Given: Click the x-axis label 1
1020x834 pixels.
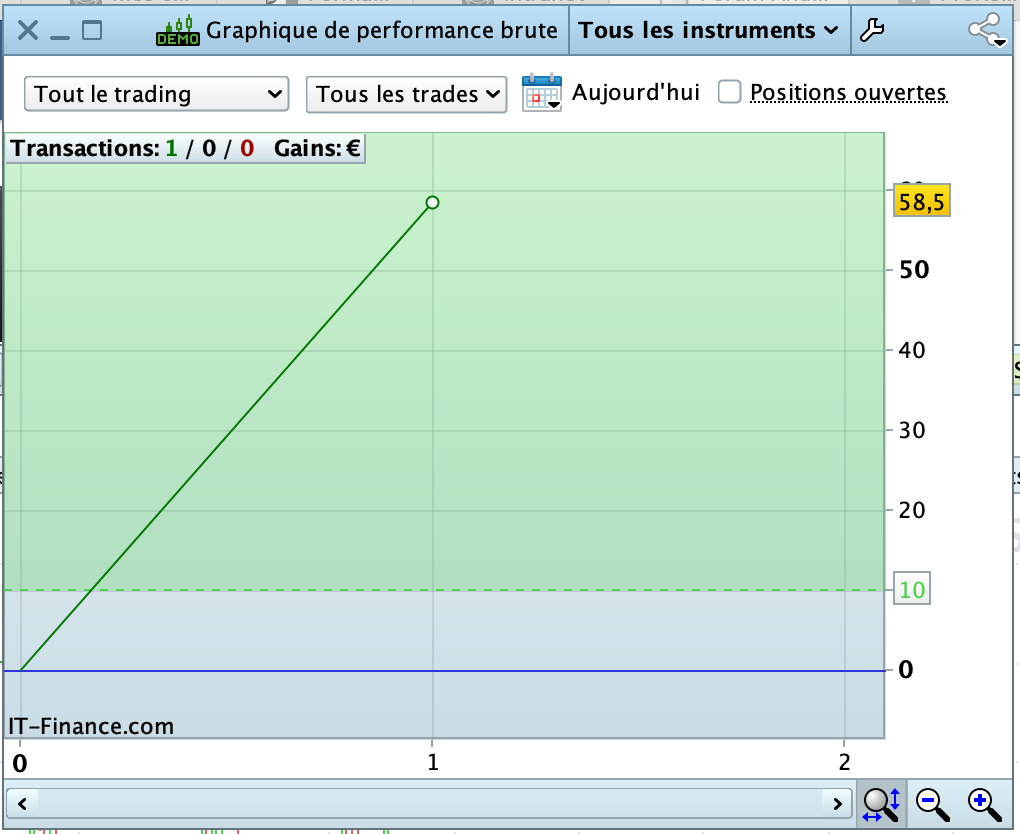Looking at the screenshot, I should (433, 762).
